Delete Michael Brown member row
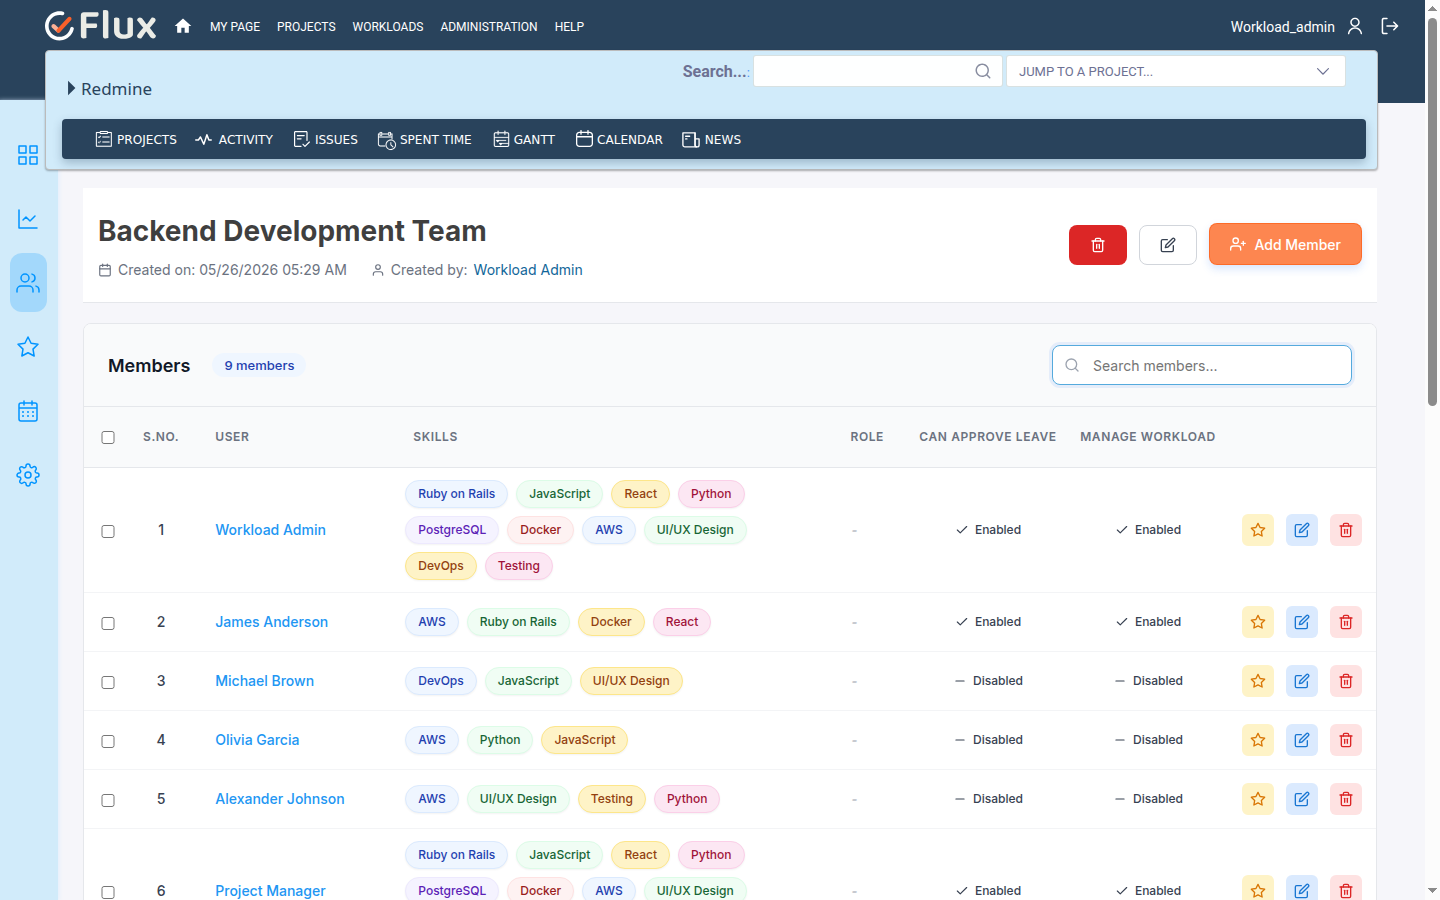The image size is (1440, 900). [1346, 681]
